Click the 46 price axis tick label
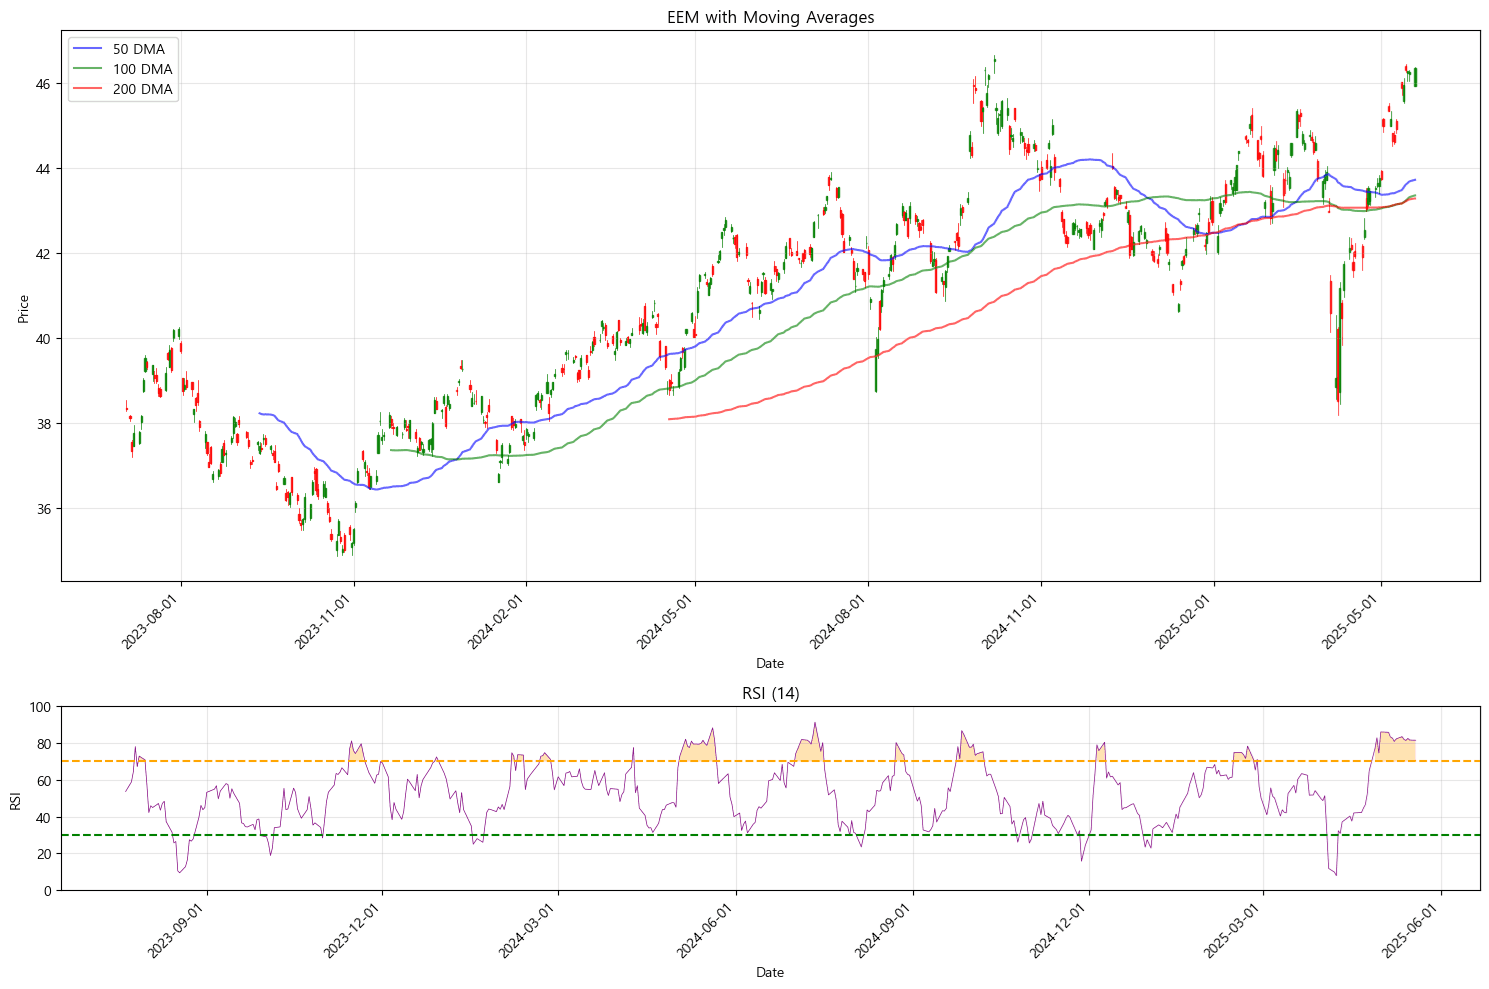 (x=45, y=84)
